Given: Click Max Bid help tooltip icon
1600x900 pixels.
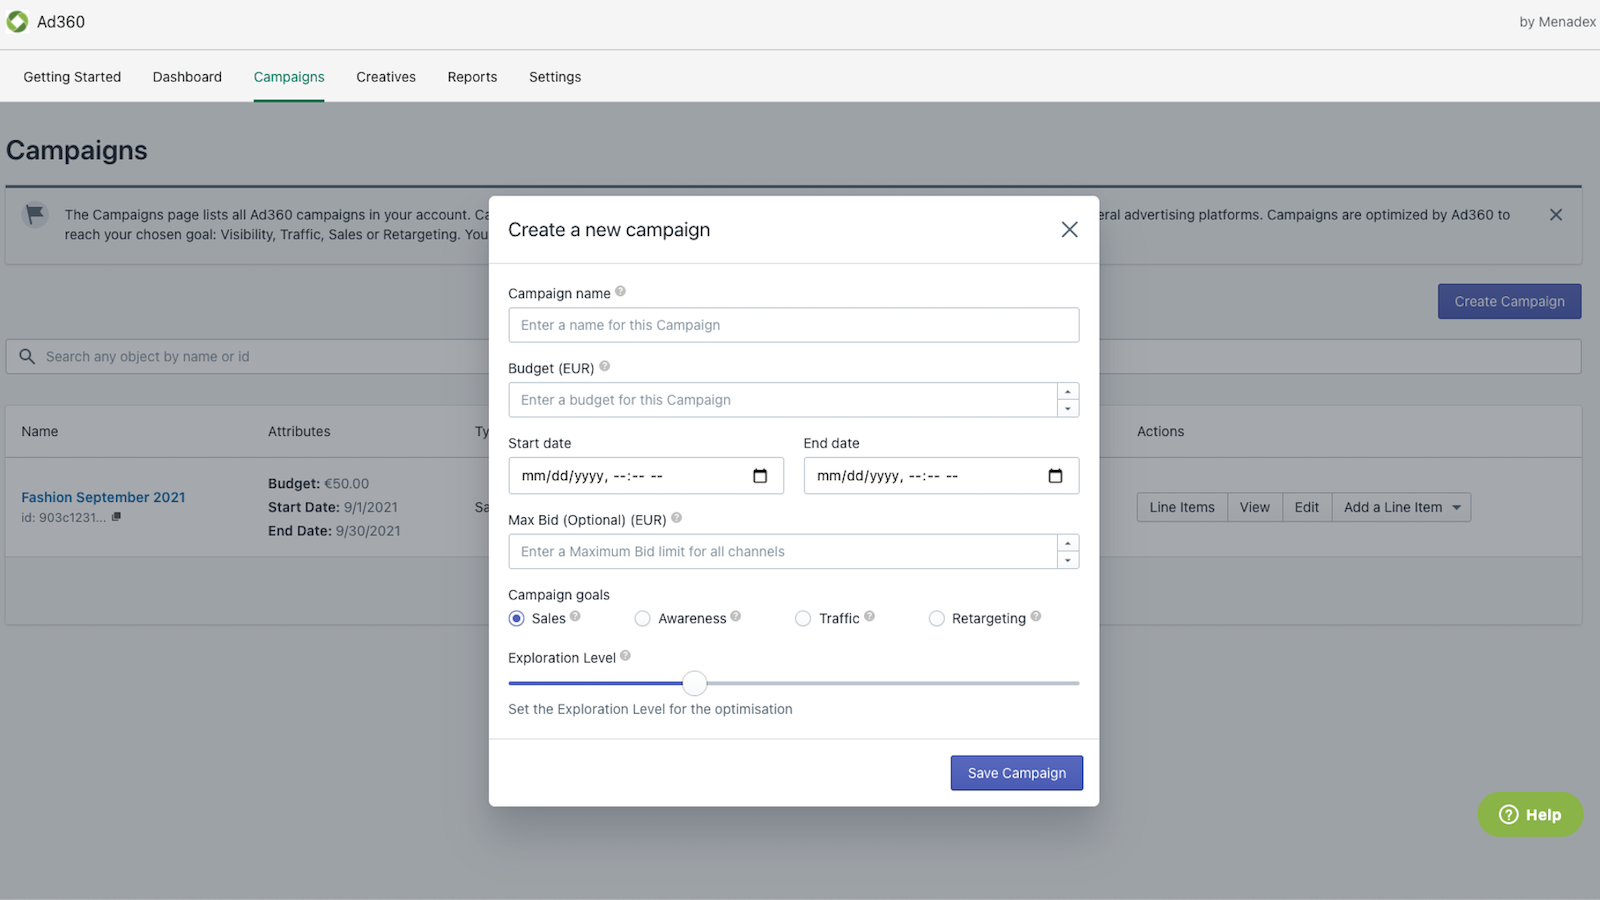Looking at the screenshot, I should point(677,518).
